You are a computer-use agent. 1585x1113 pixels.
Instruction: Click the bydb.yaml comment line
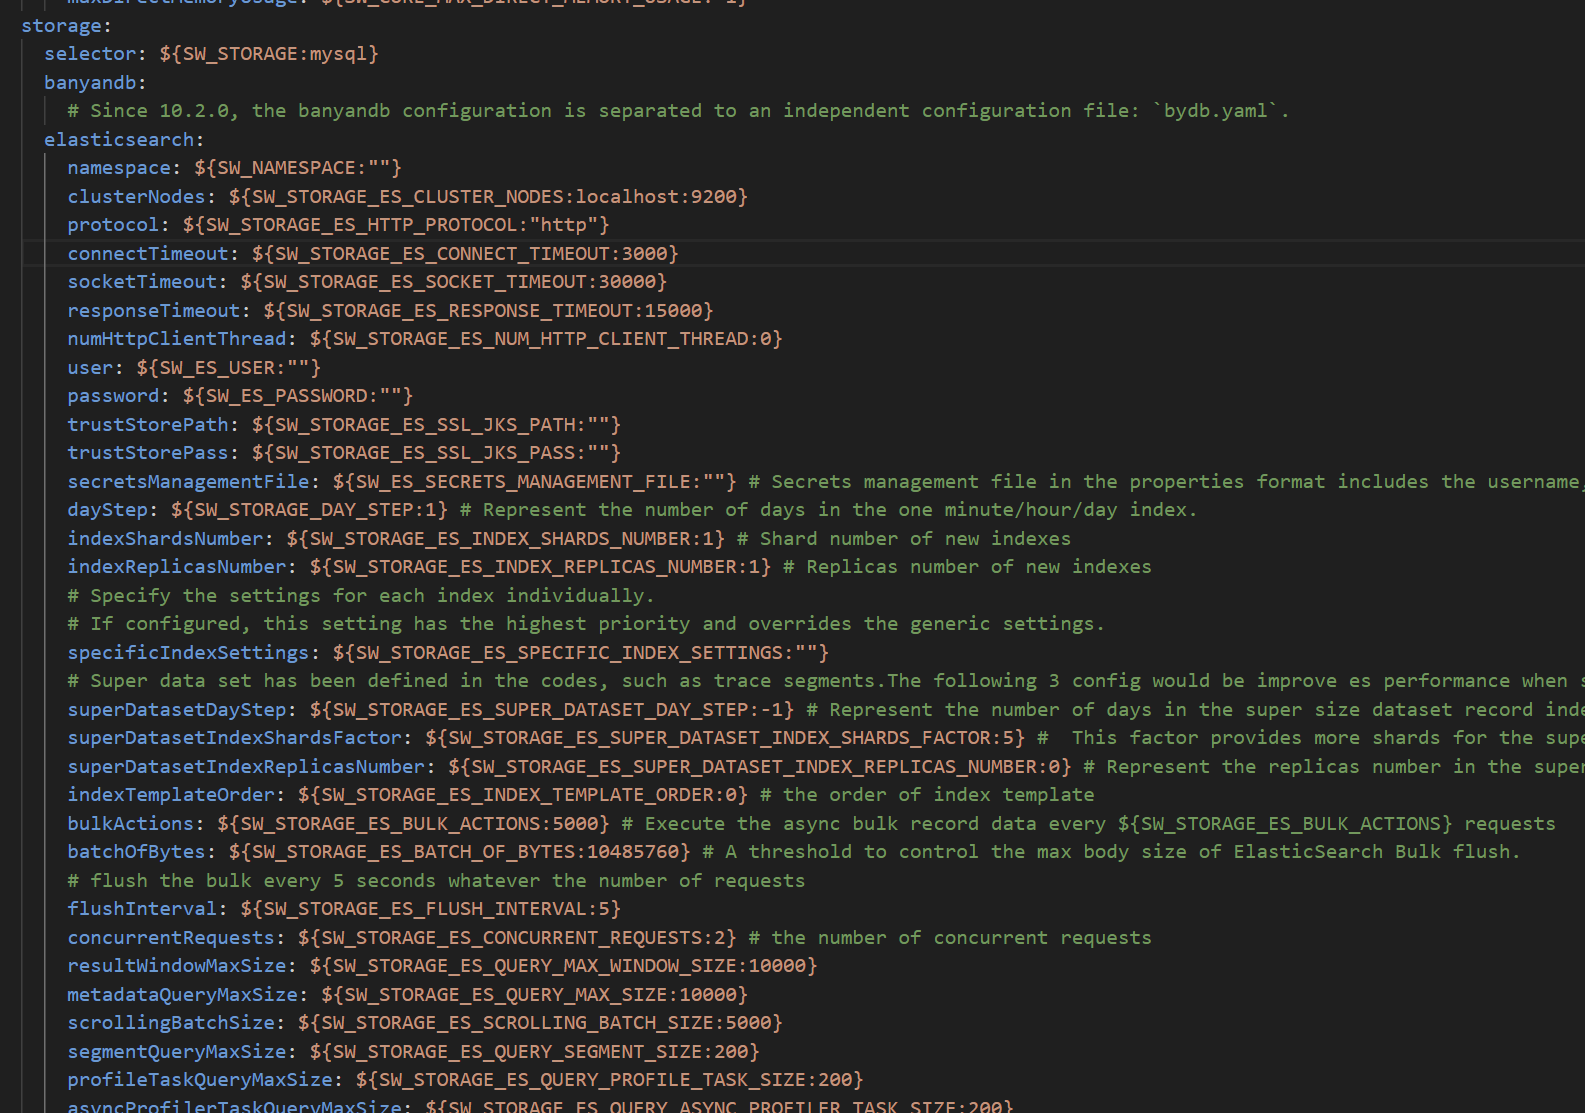[678, 111]
